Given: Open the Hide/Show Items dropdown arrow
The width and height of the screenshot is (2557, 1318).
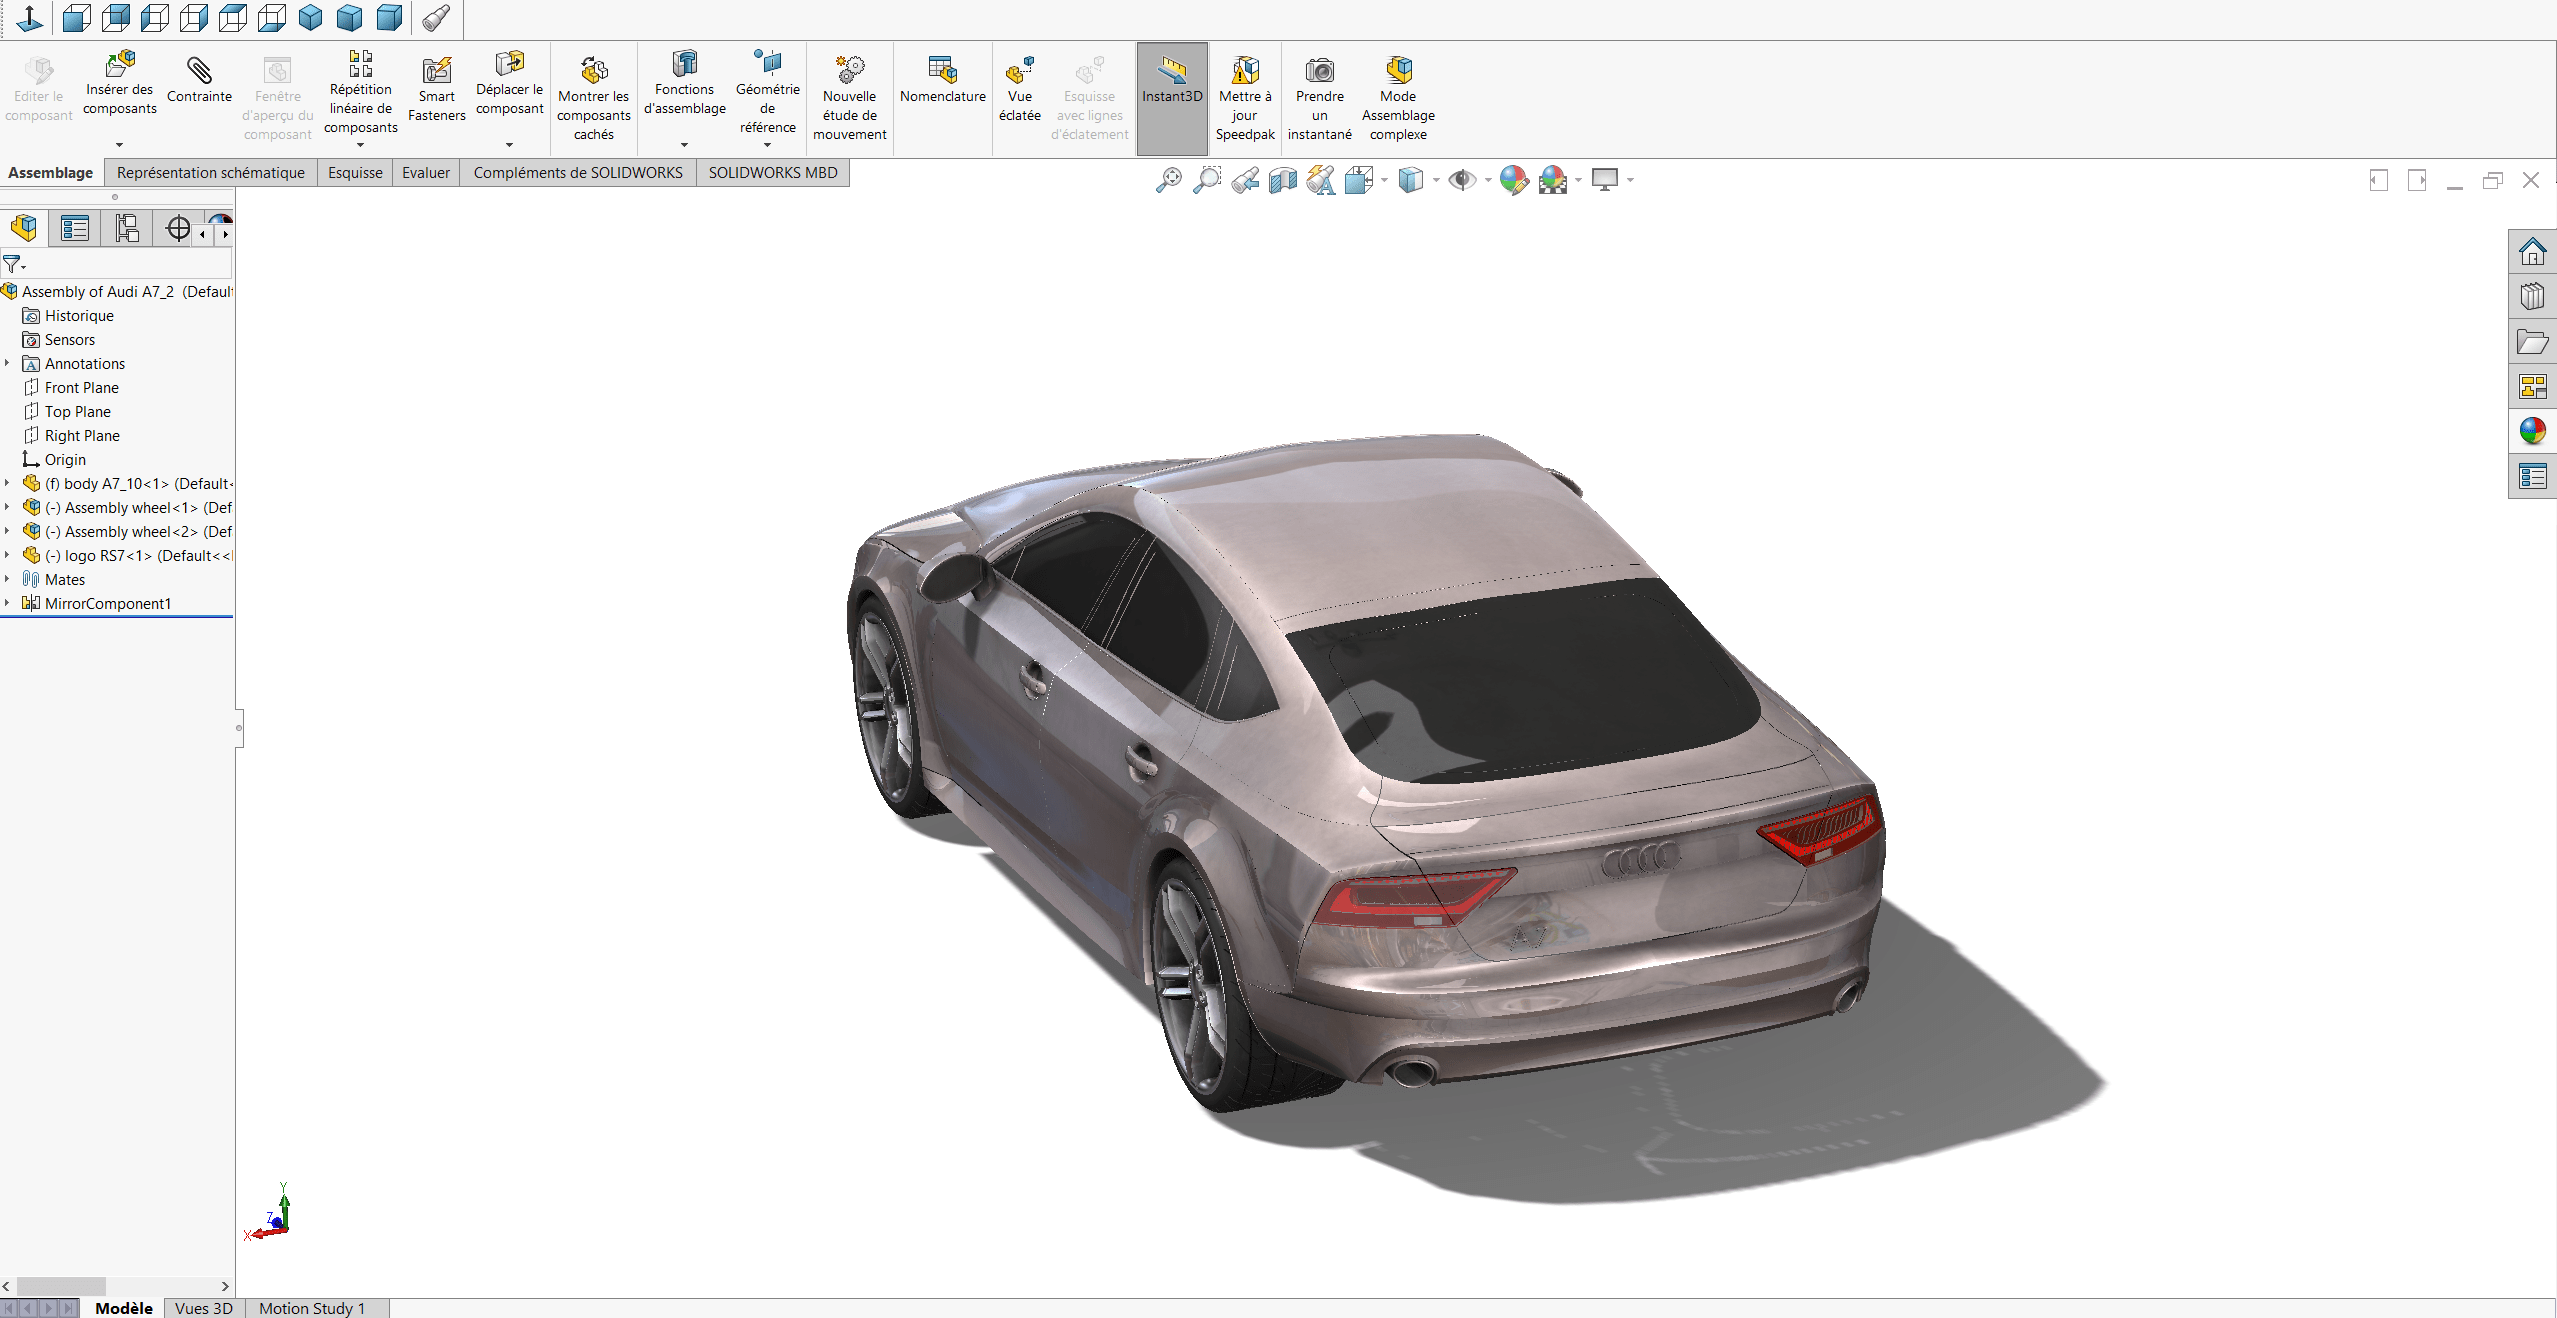Looking at the screenshot, I should point(1488,180).
